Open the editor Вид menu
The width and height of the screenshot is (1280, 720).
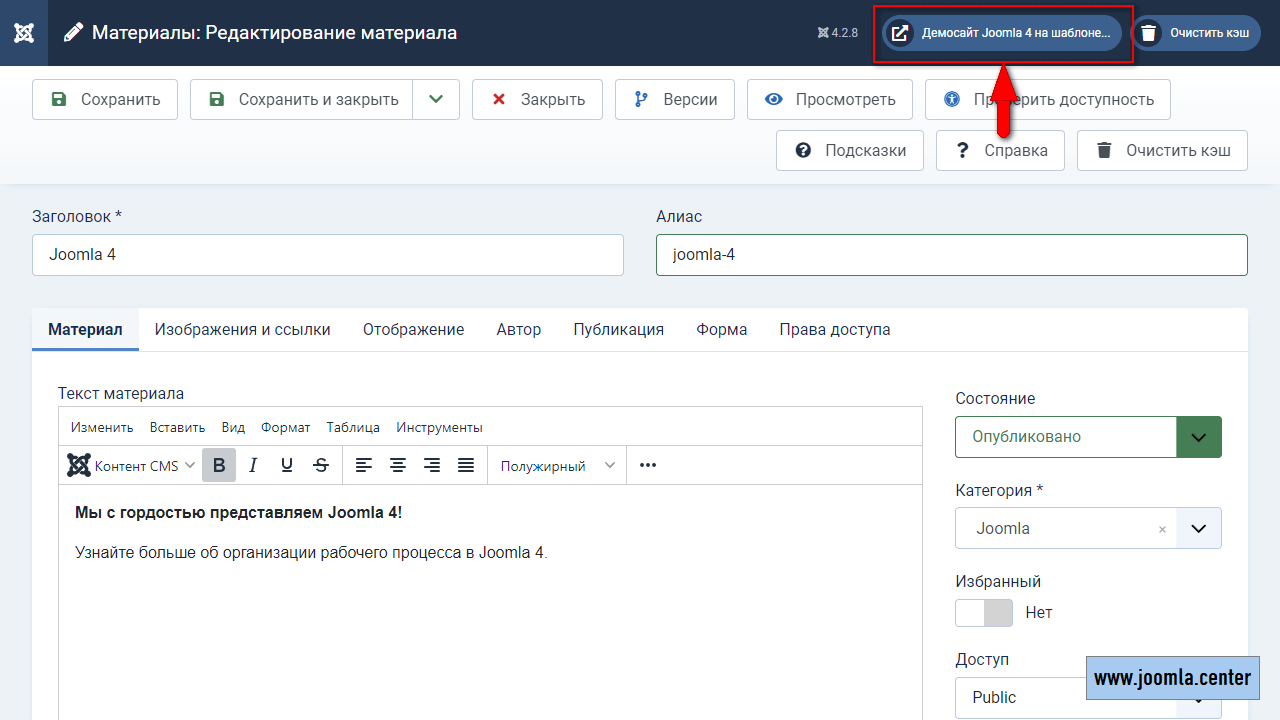click(233, 427)
